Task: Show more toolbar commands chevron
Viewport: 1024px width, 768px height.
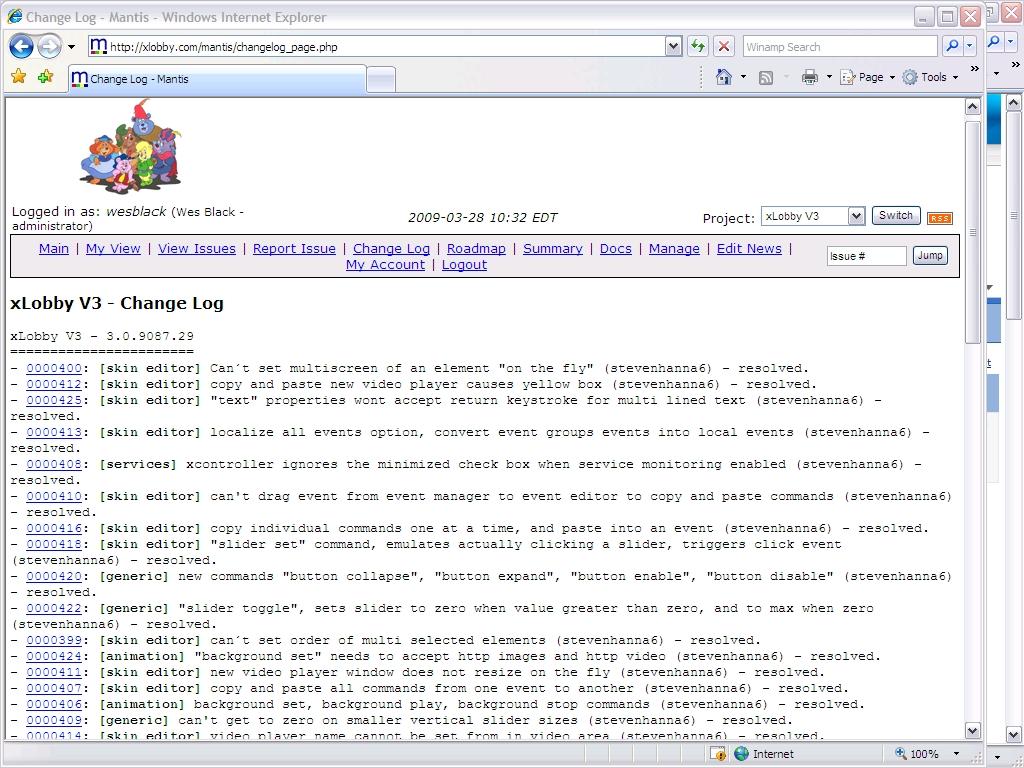Action: (x=974, y=68)
